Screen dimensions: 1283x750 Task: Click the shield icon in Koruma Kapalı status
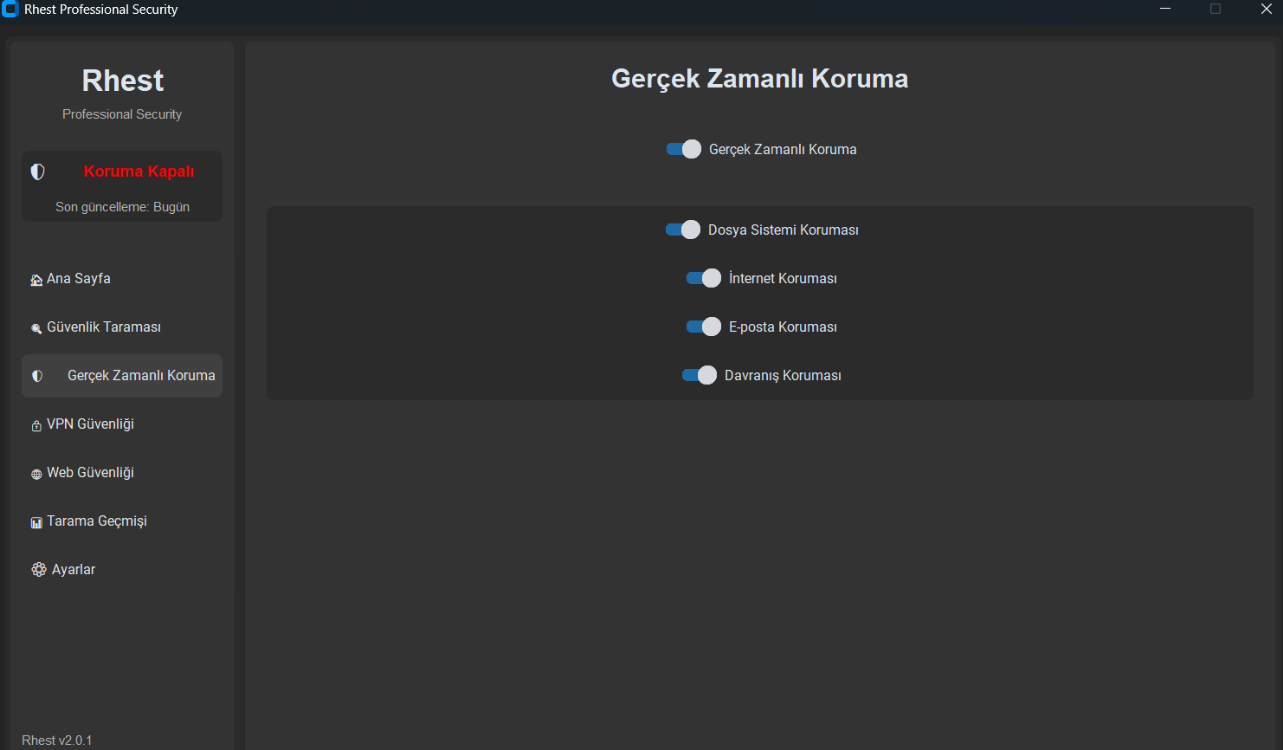click(x=38, y=172)
